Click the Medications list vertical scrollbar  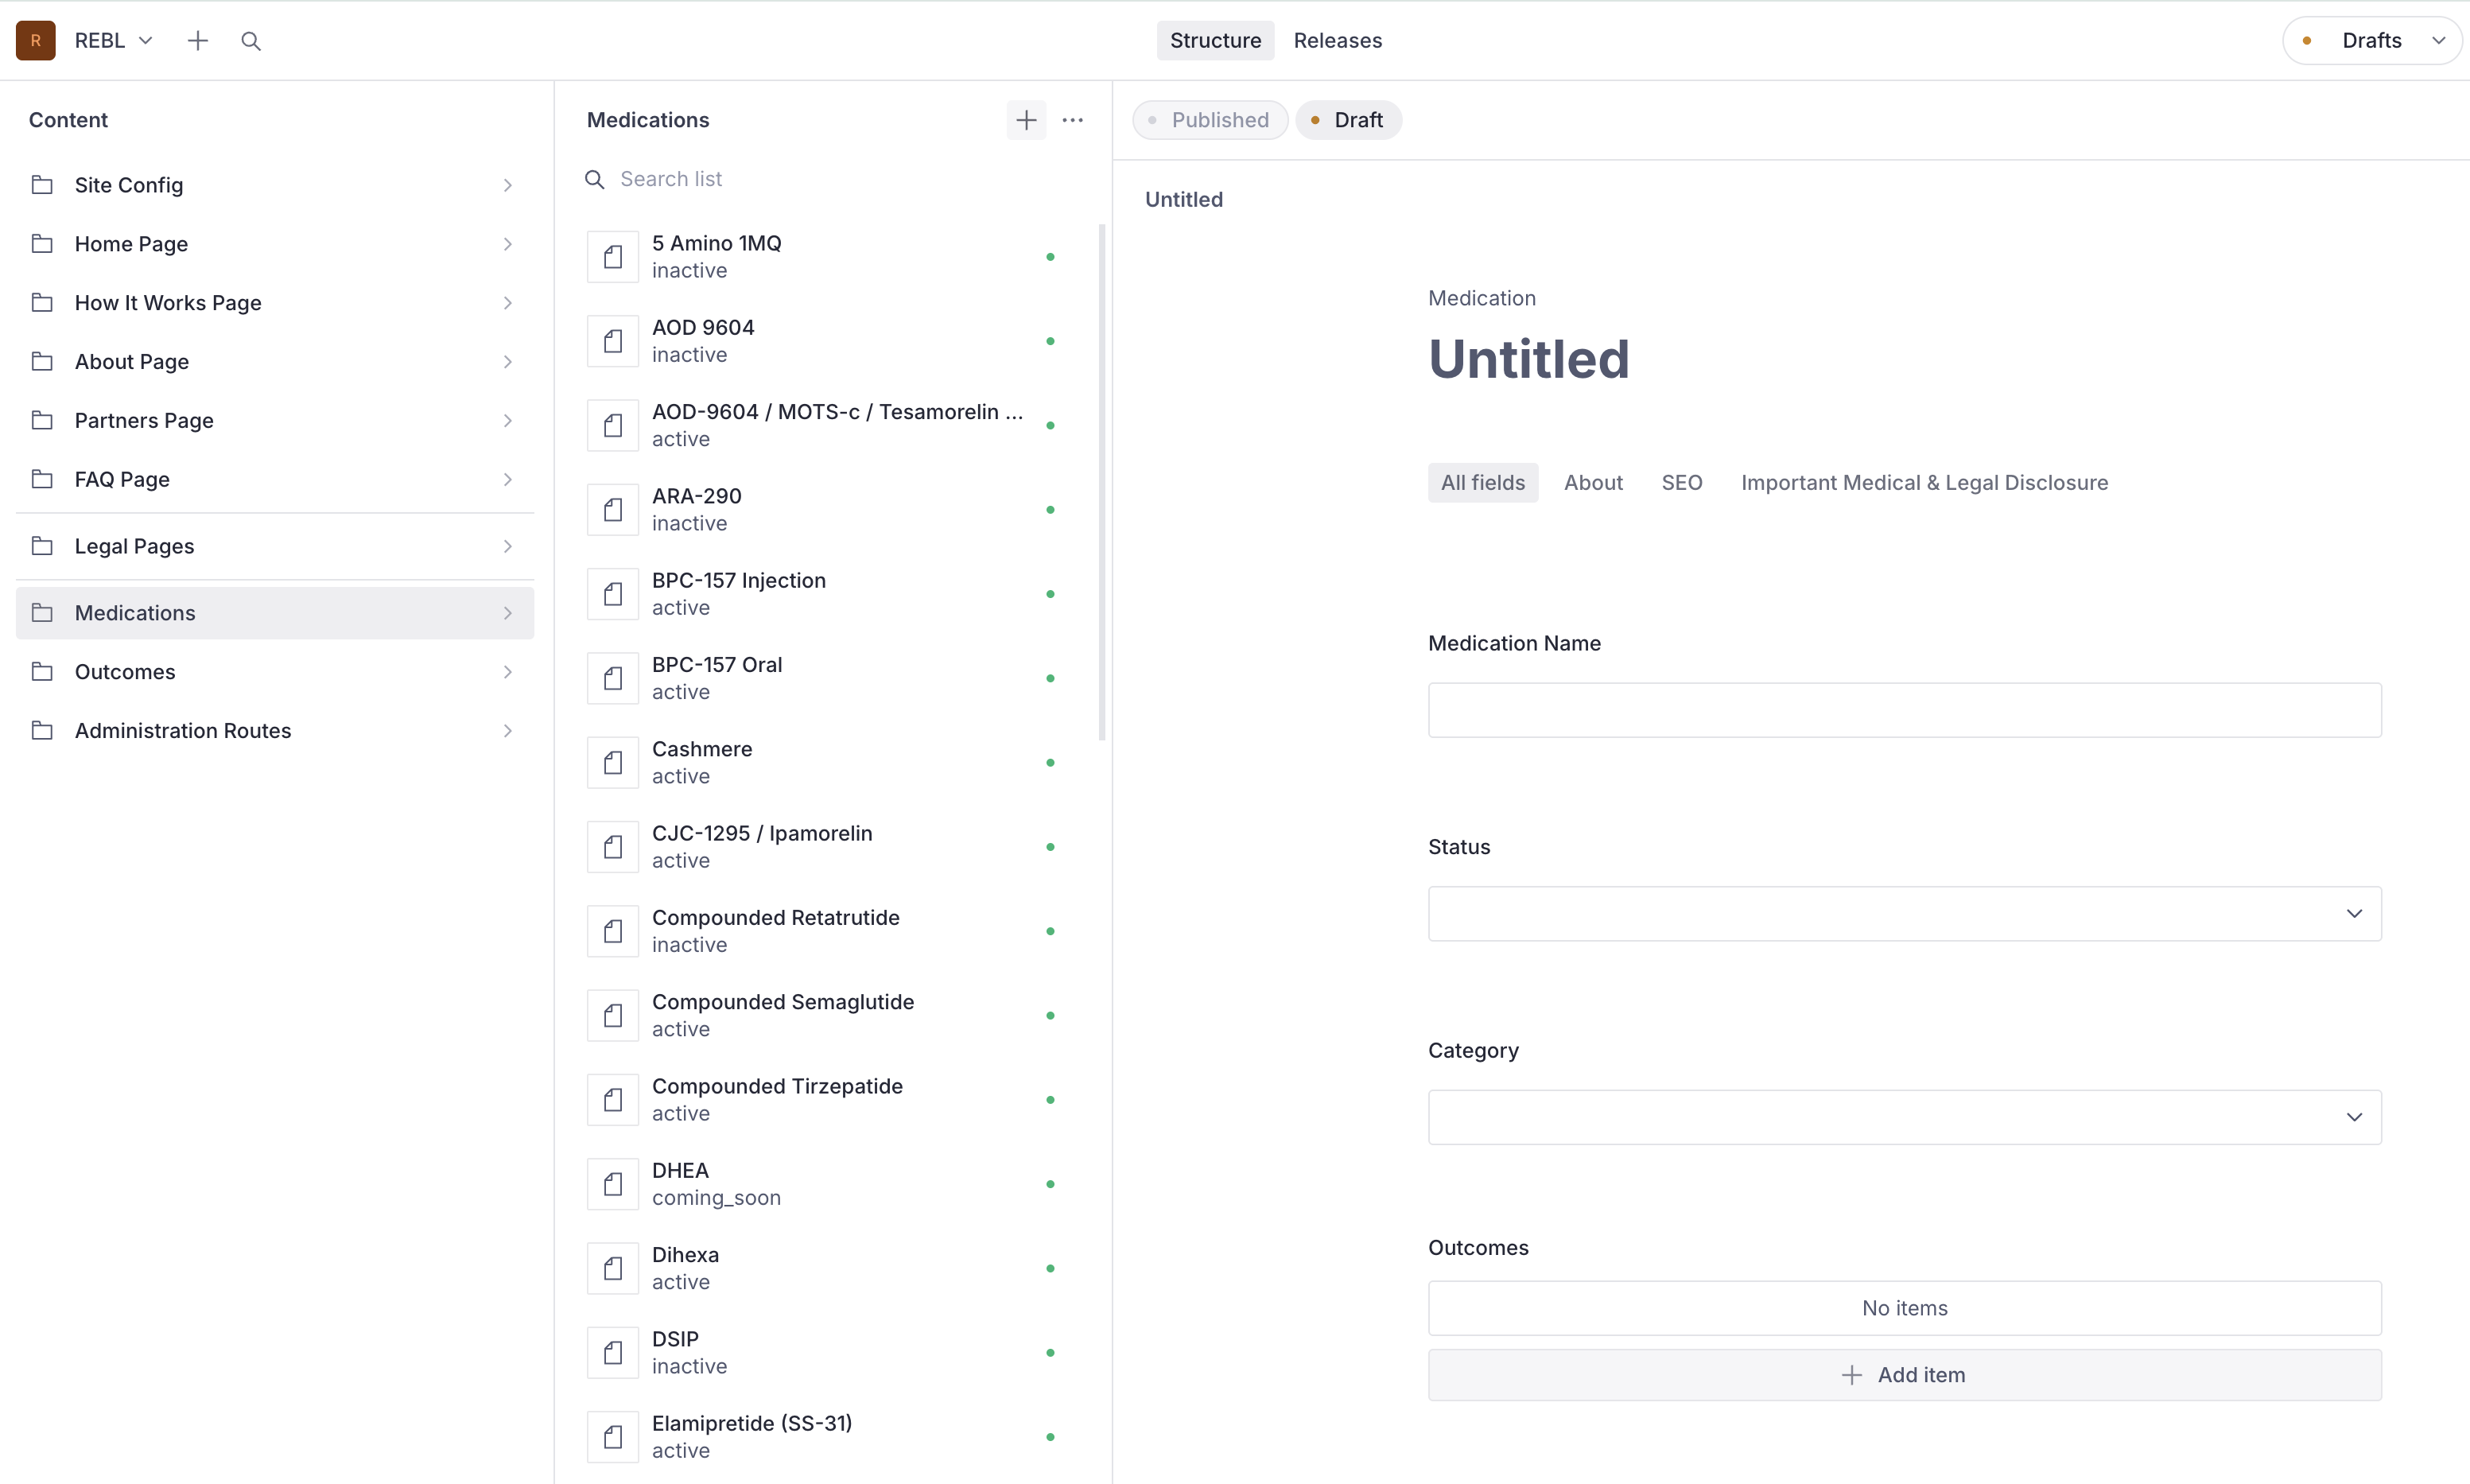1102,482
